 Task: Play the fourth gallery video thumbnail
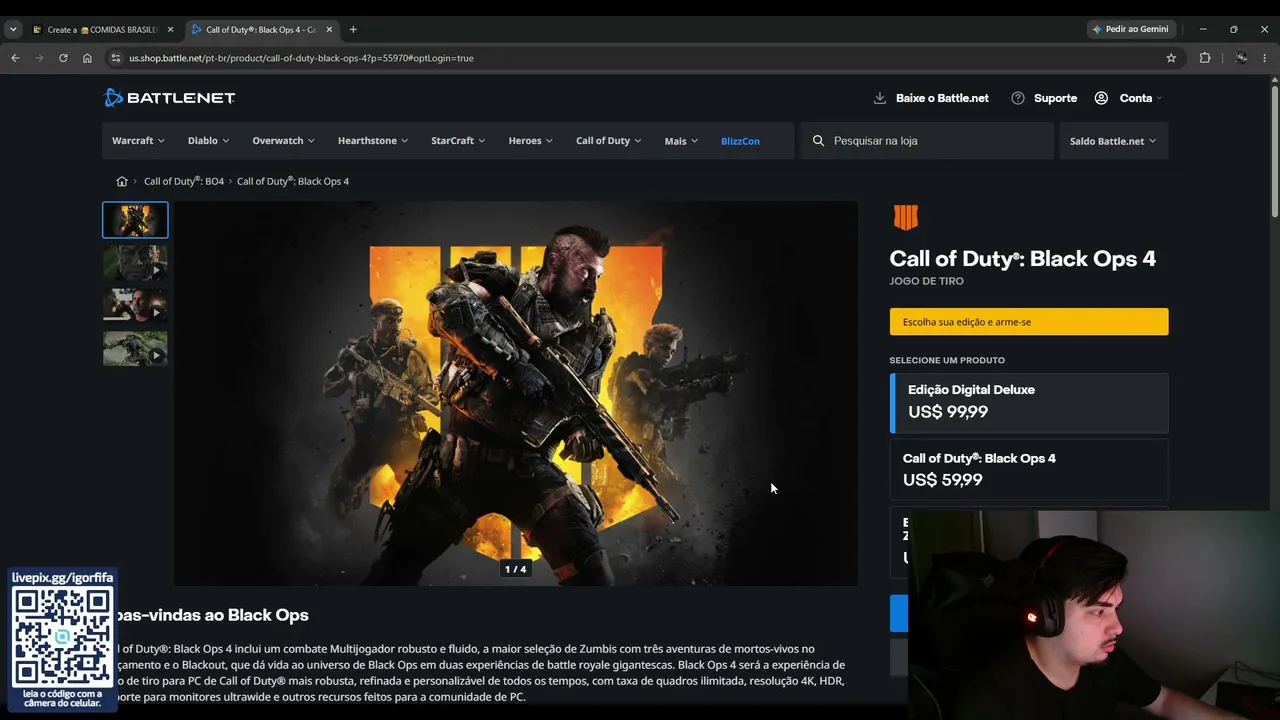pyautogui.click(x=135, y=349)
